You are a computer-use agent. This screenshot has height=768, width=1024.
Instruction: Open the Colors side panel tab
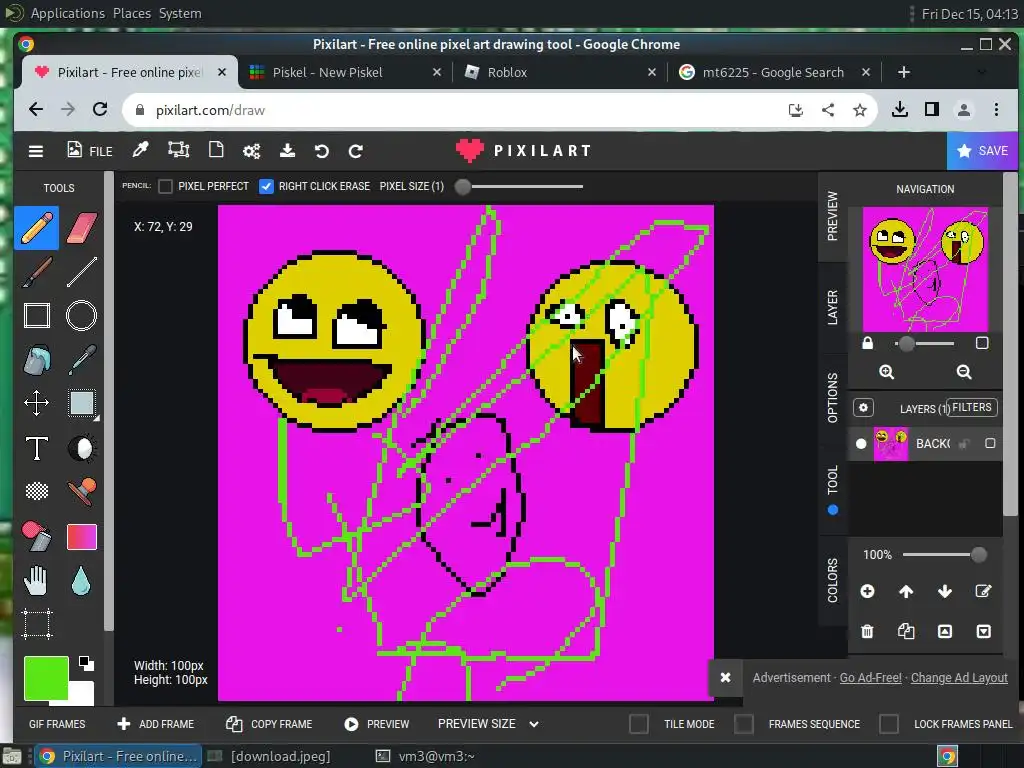click(833, 580)
